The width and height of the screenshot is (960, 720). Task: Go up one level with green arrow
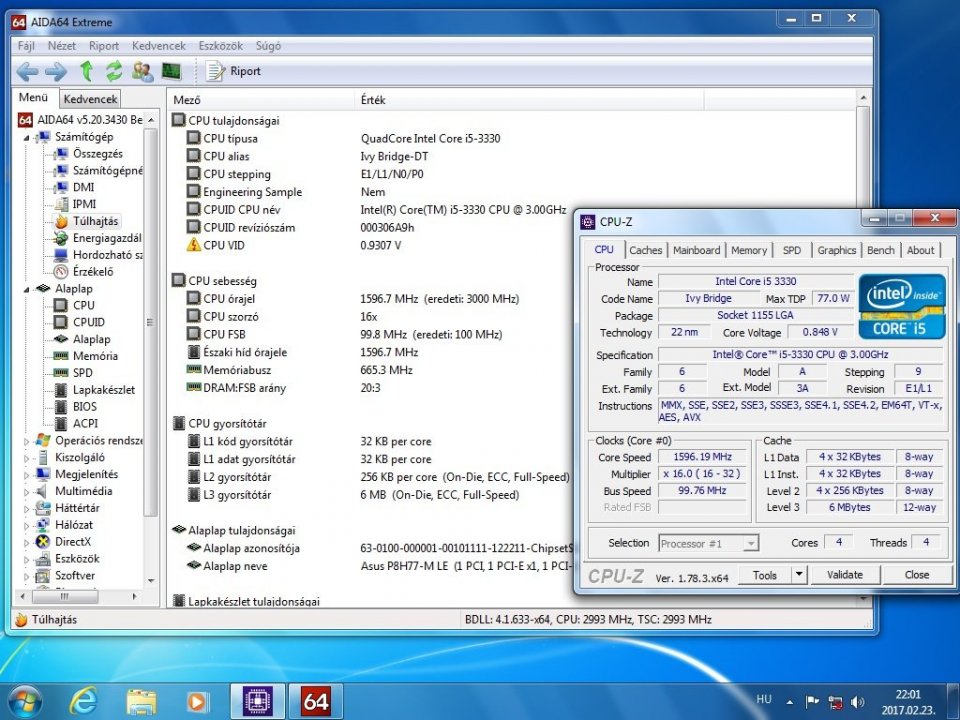(86, 71)
